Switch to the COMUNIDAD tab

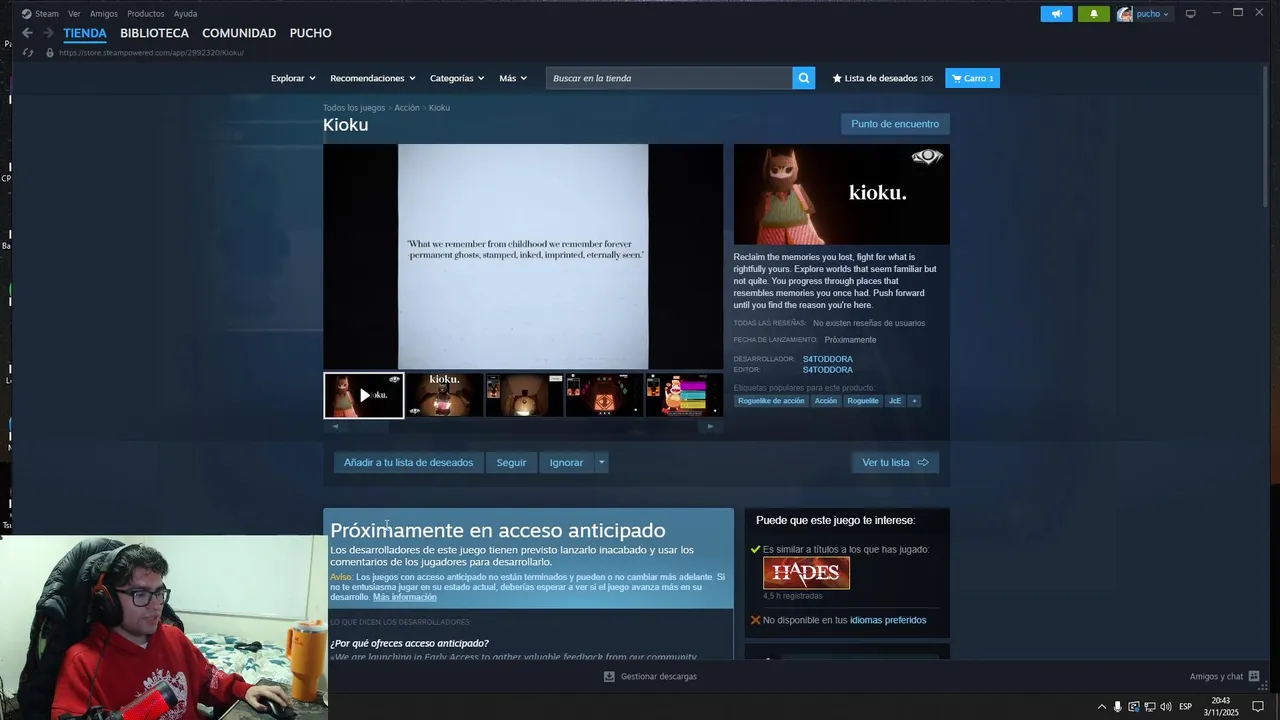coord(239,33)
